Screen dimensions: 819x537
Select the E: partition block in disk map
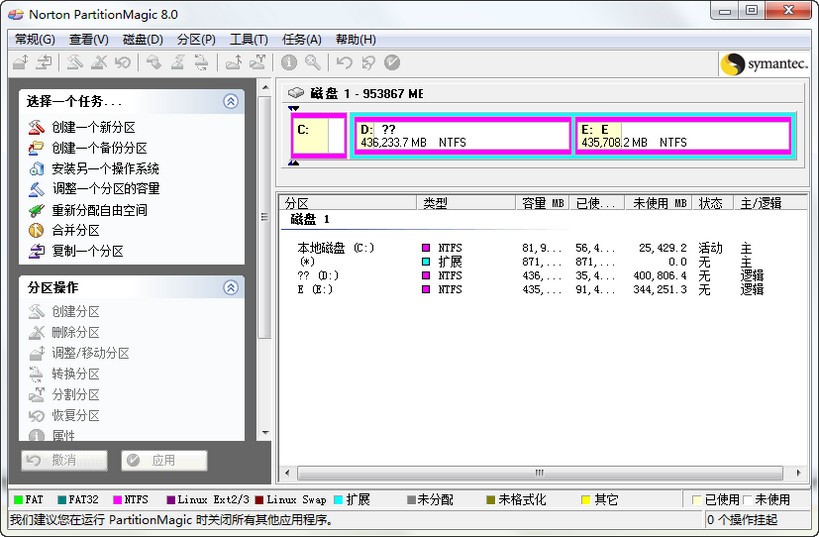point(683,135)
